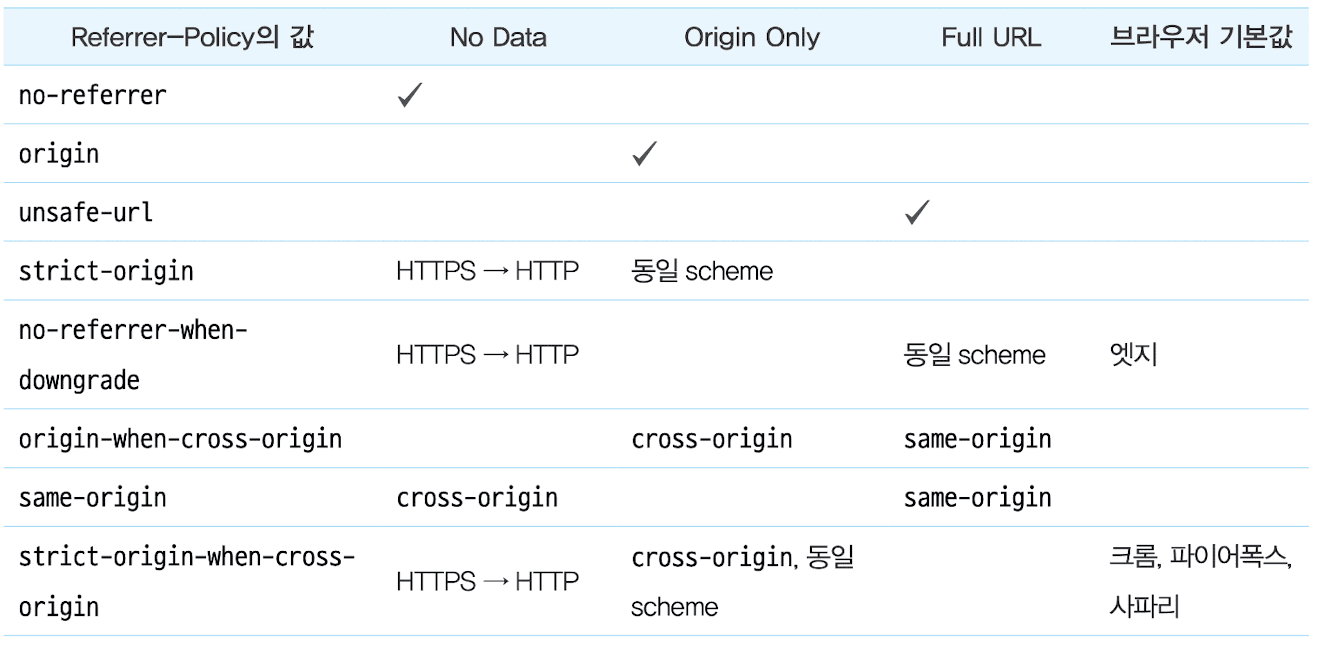
Task: Select the unsafe-url policy name
Action: click(x=85, y=213)
